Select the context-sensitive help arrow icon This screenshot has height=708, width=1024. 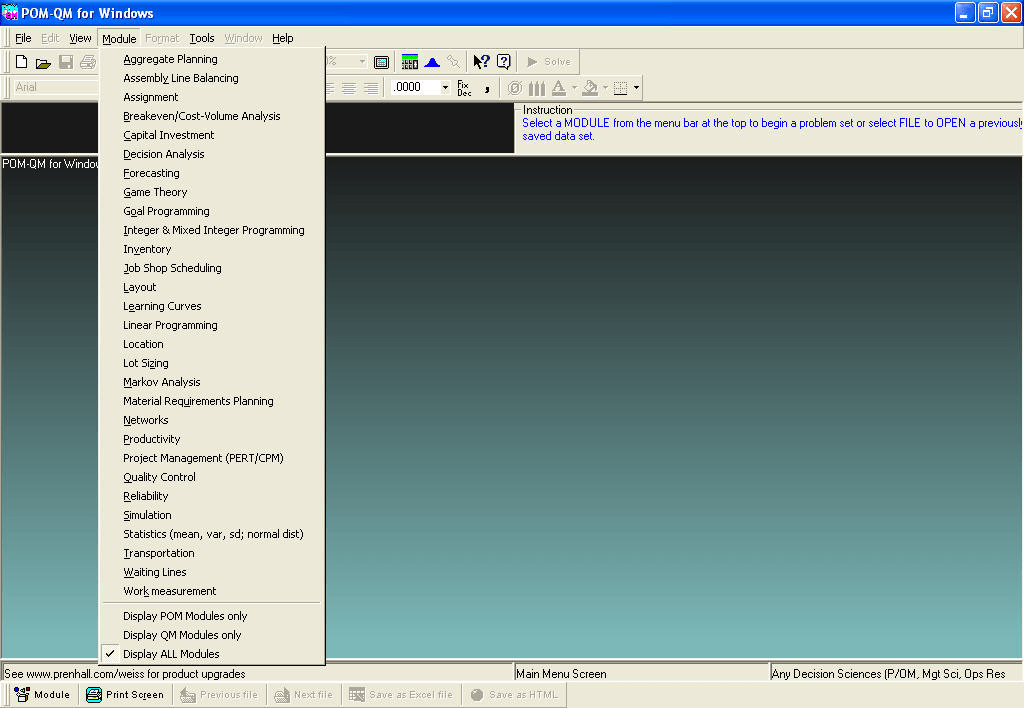click(x=480, y=61)
